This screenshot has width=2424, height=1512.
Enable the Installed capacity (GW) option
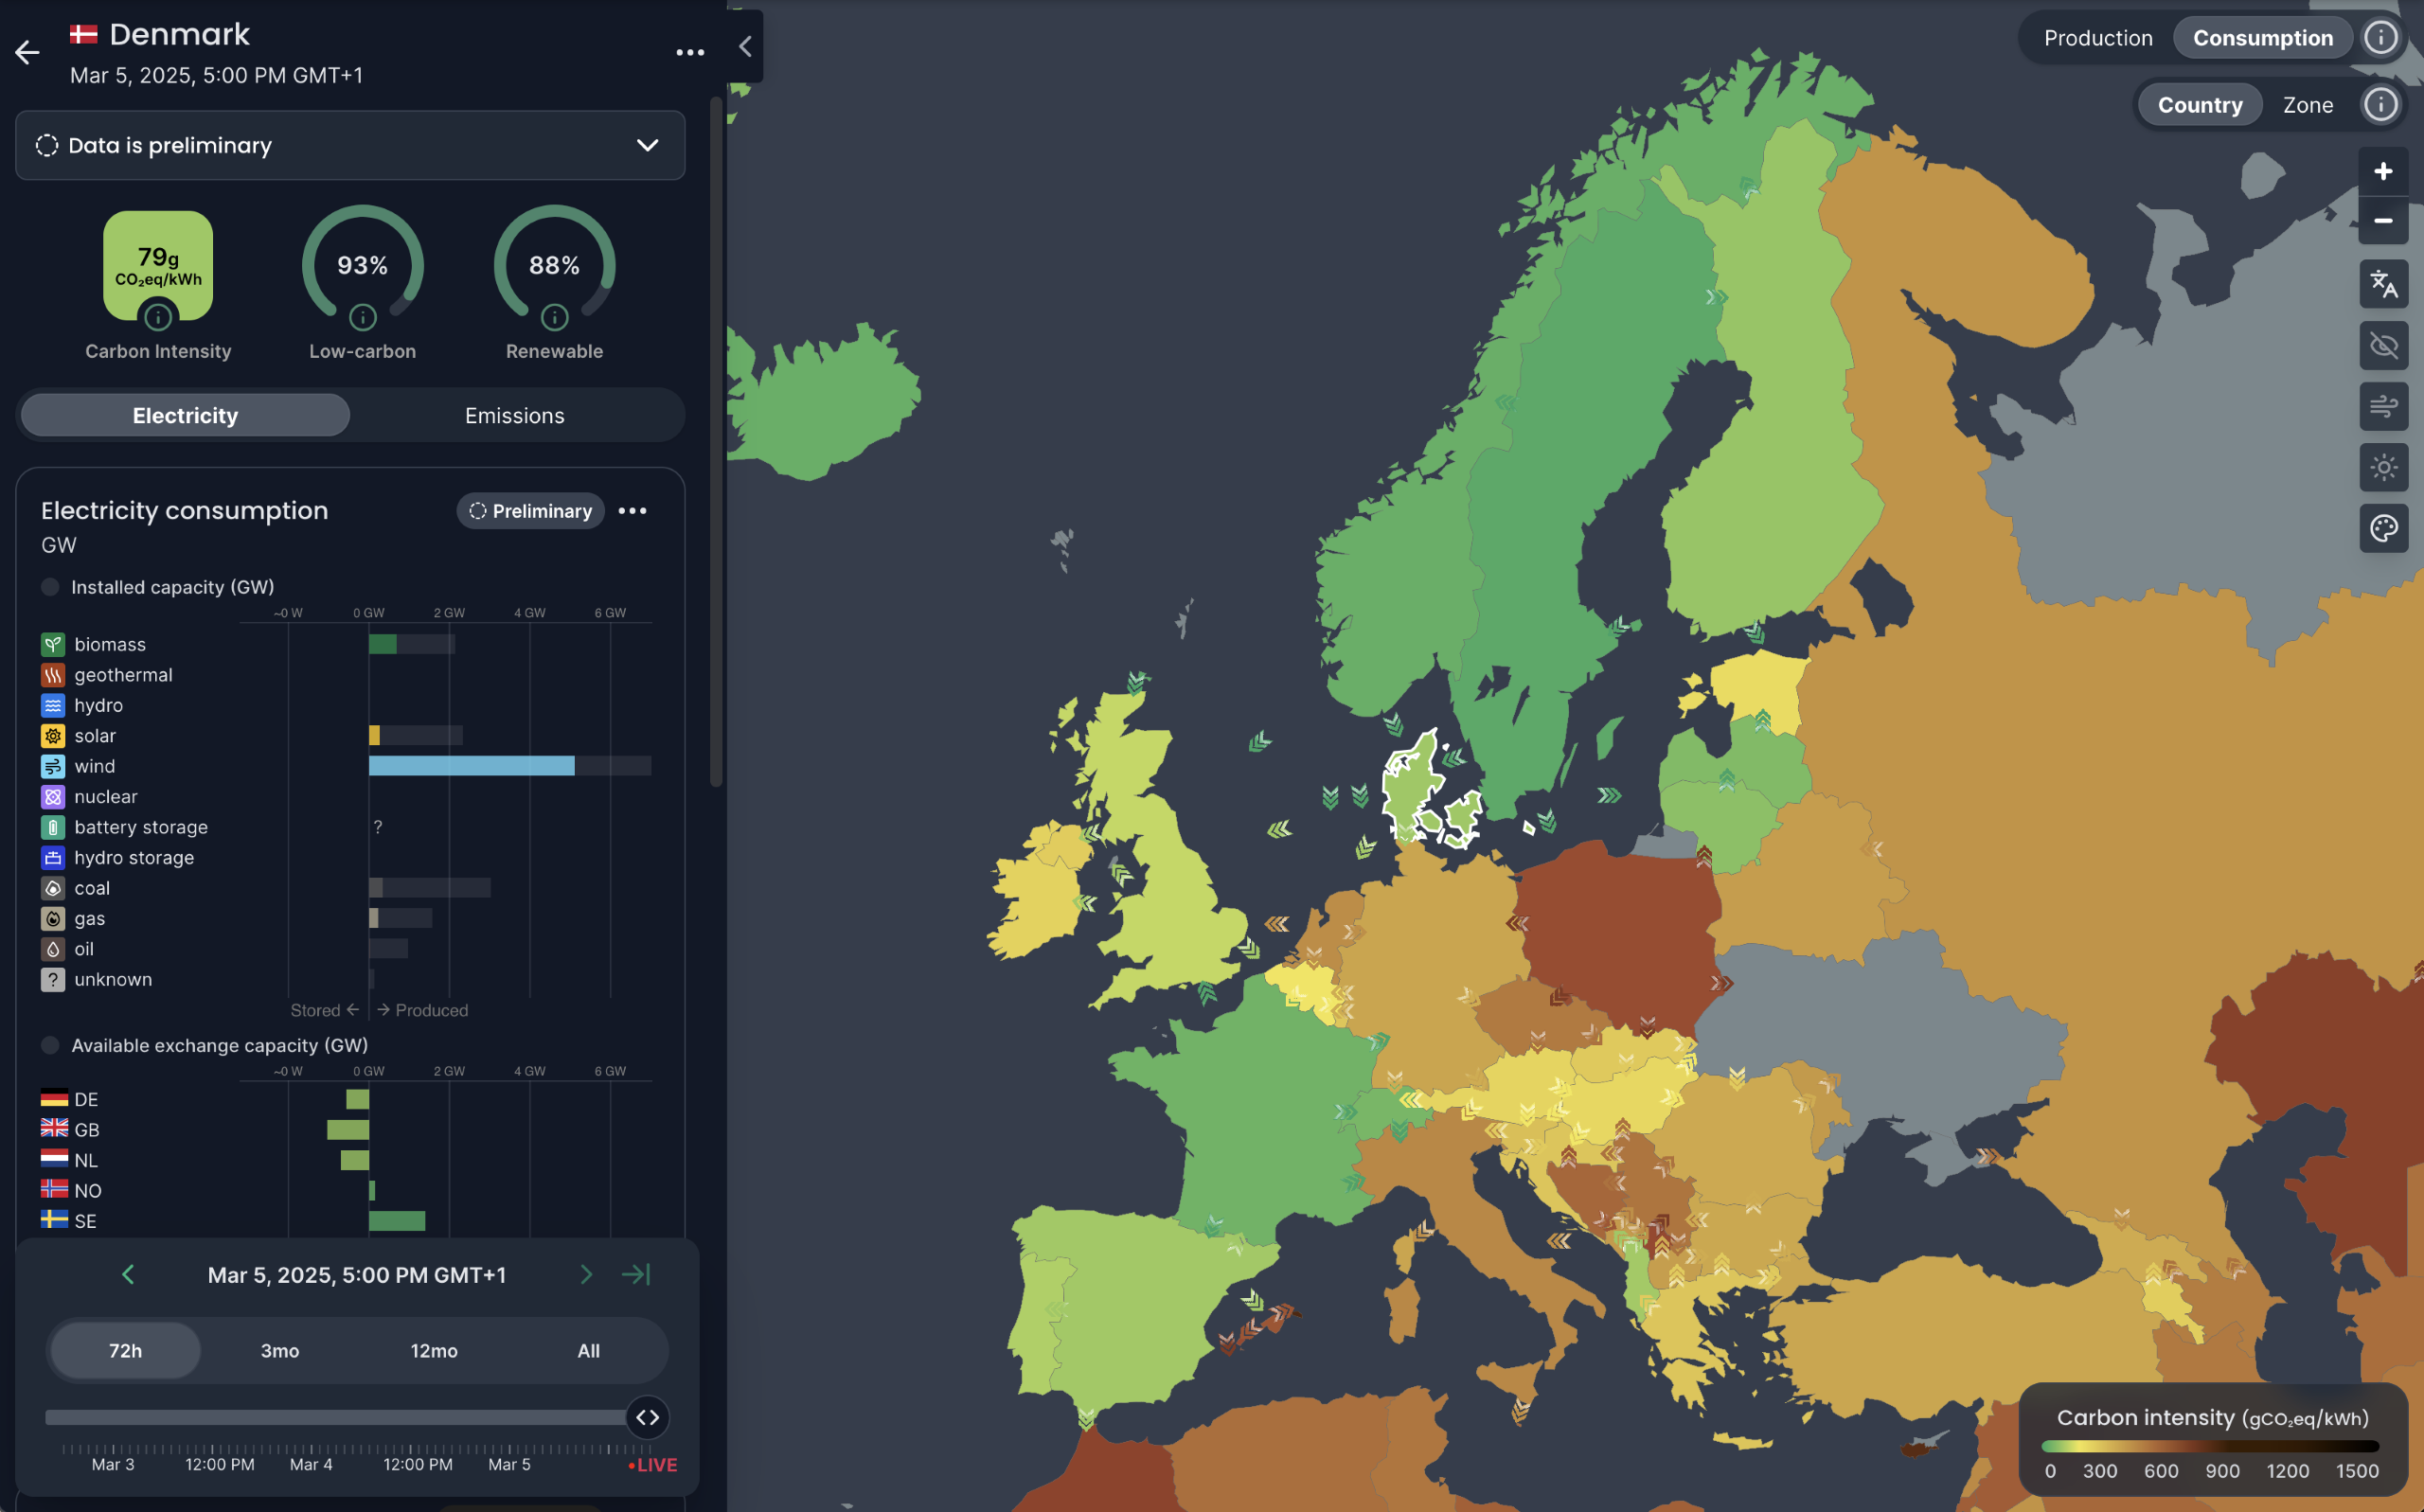pos(49,587)
